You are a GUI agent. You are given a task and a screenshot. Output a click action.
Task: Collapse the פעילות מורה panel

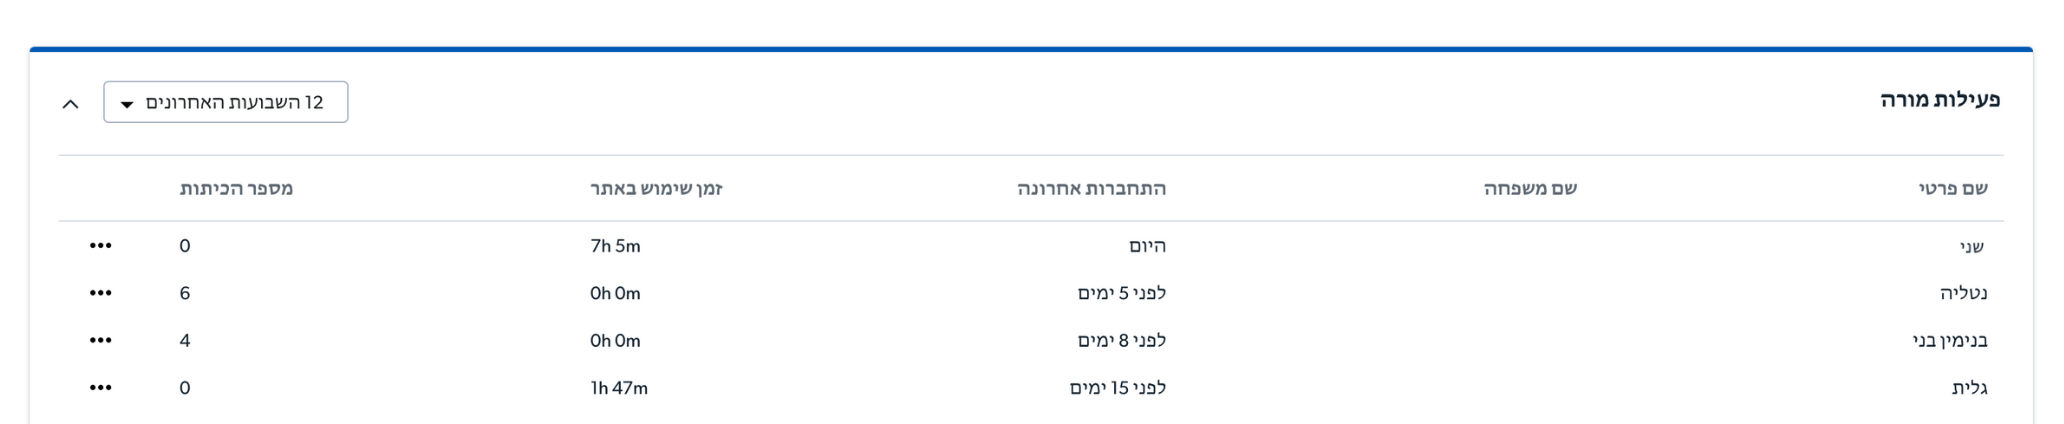click(x=70, y=103)
